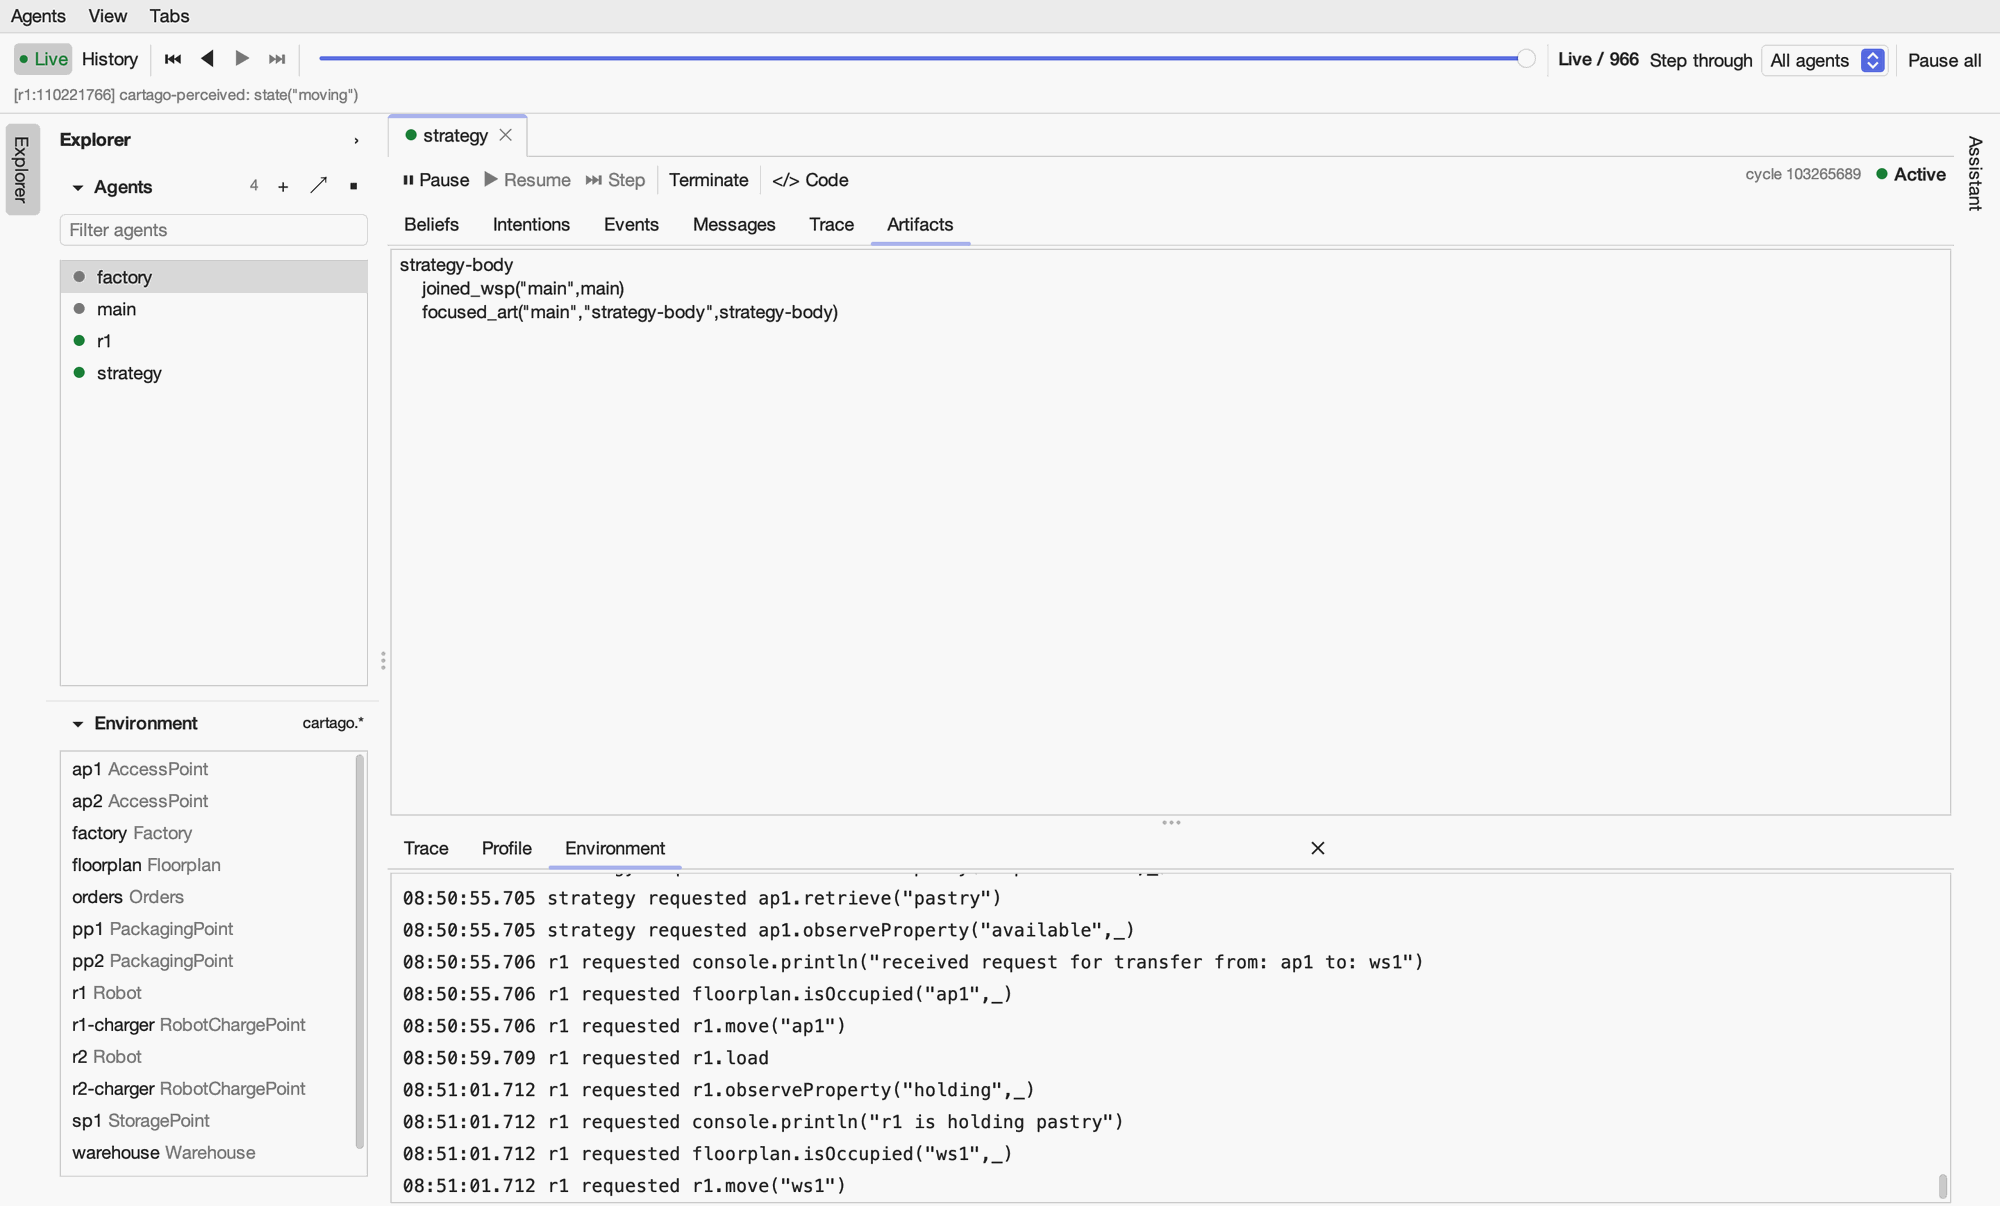2000x1206 pixels.
Task: Click in the Filter agents field
Action: click(x=213, y=230)
